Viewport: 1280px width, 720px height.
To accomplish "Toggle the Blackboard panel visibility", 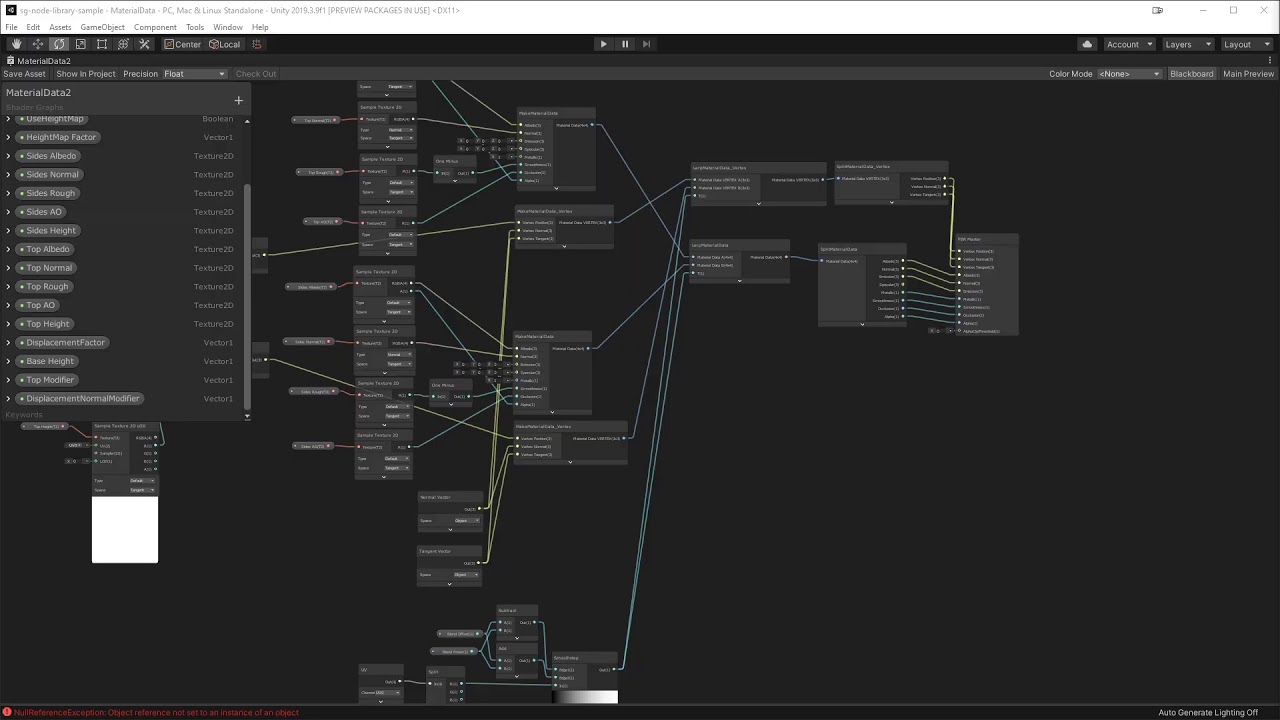I will click(1191, 74).
